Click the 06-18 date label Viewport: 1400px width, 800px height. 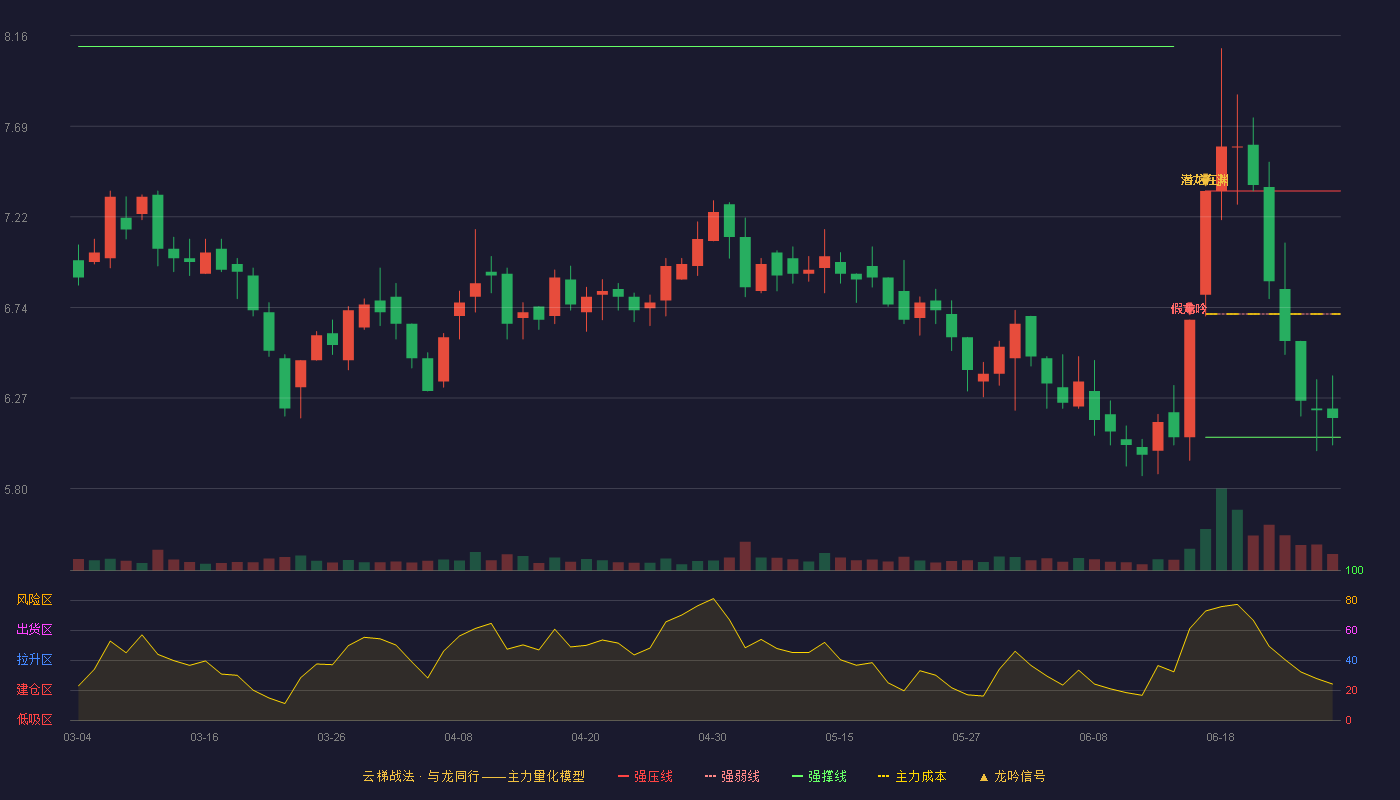(x=1220, y=737)
